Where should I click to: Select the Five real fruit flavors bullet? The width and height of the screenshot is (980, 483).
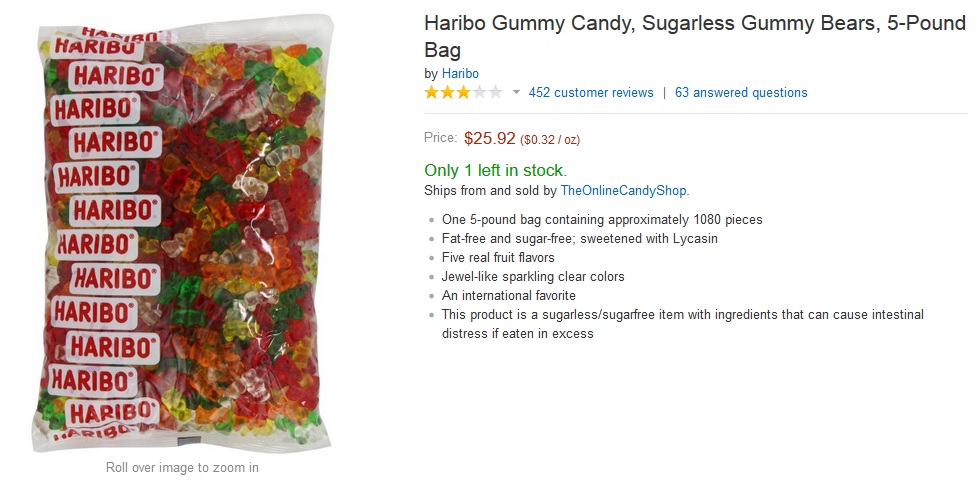click(x=498, y=257)
